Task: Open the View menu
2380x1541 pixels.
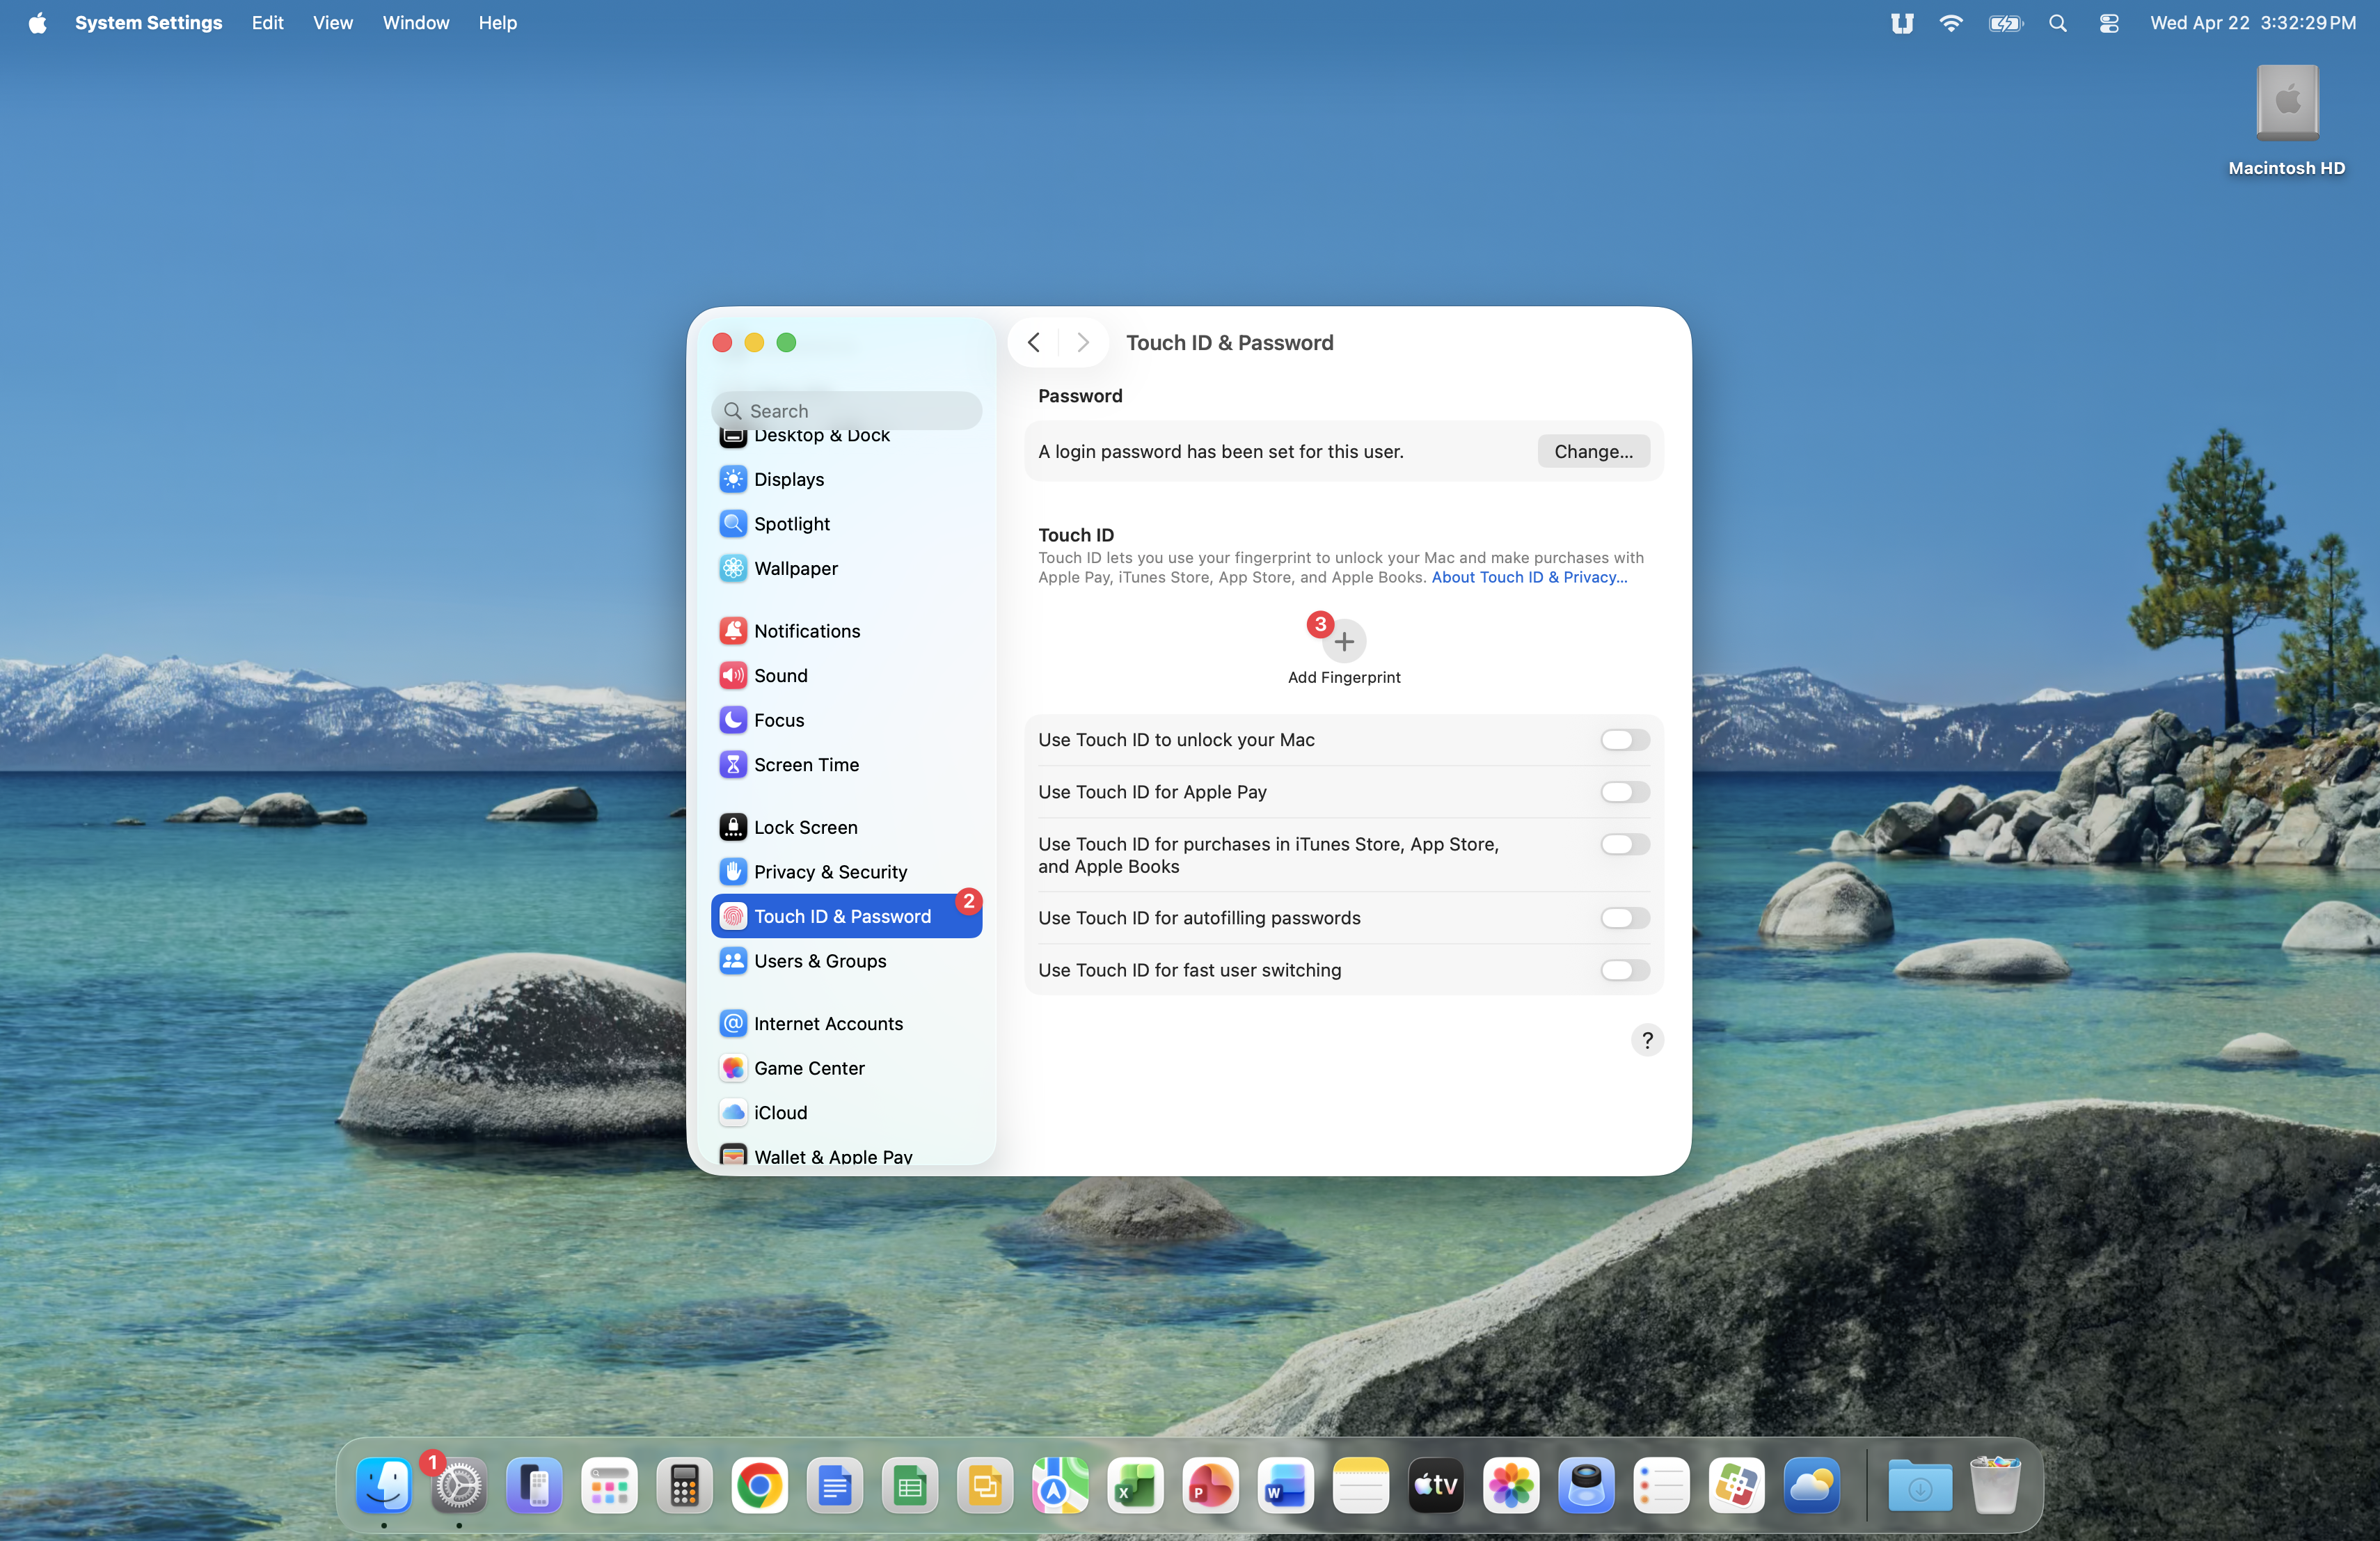Action: coord(332,23)
